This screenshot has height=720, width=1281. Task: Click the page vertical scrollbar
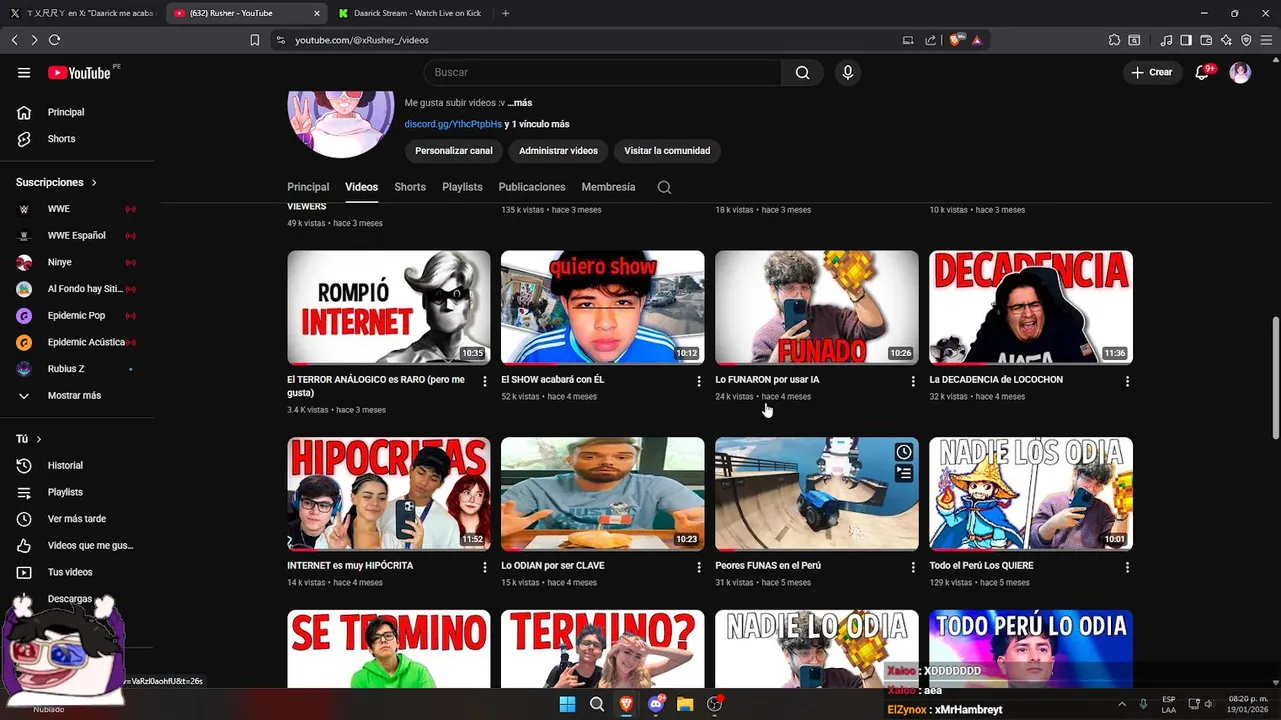(x=1275, y=378)
